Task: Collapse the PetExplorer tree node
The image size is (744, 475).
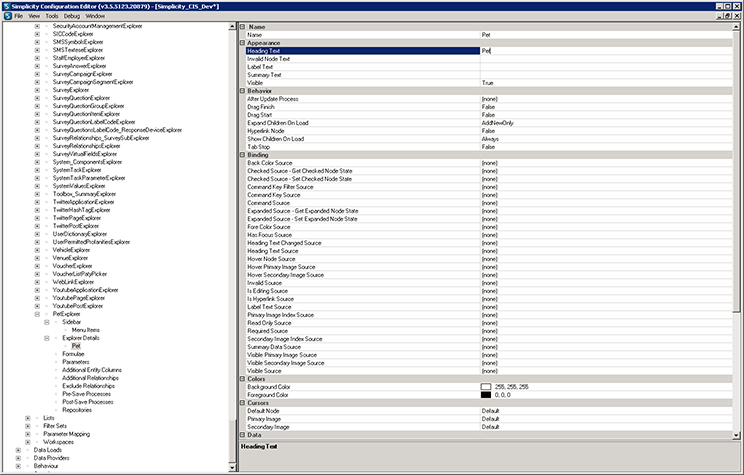Action: tap(38, 314)
